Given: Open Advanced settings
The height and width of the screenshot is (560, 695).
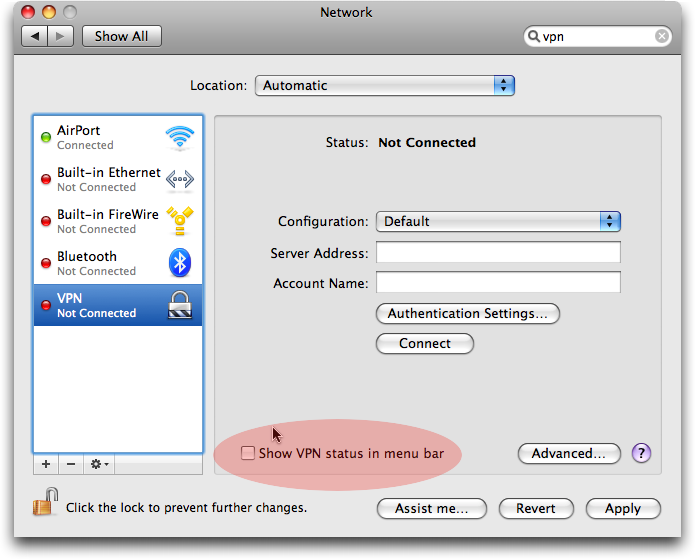Looking at the screenshot, I should [569, 453].
